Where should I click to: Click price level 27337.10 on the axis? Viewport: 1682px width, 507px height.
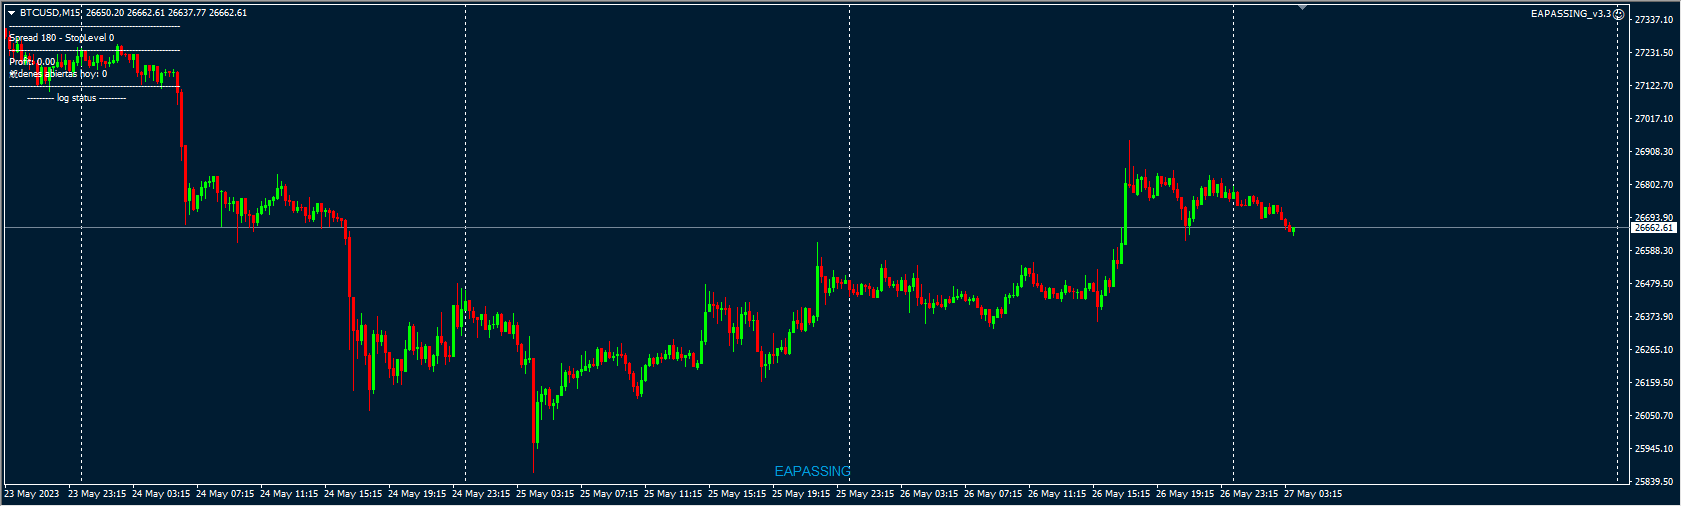pos(1654,20)
